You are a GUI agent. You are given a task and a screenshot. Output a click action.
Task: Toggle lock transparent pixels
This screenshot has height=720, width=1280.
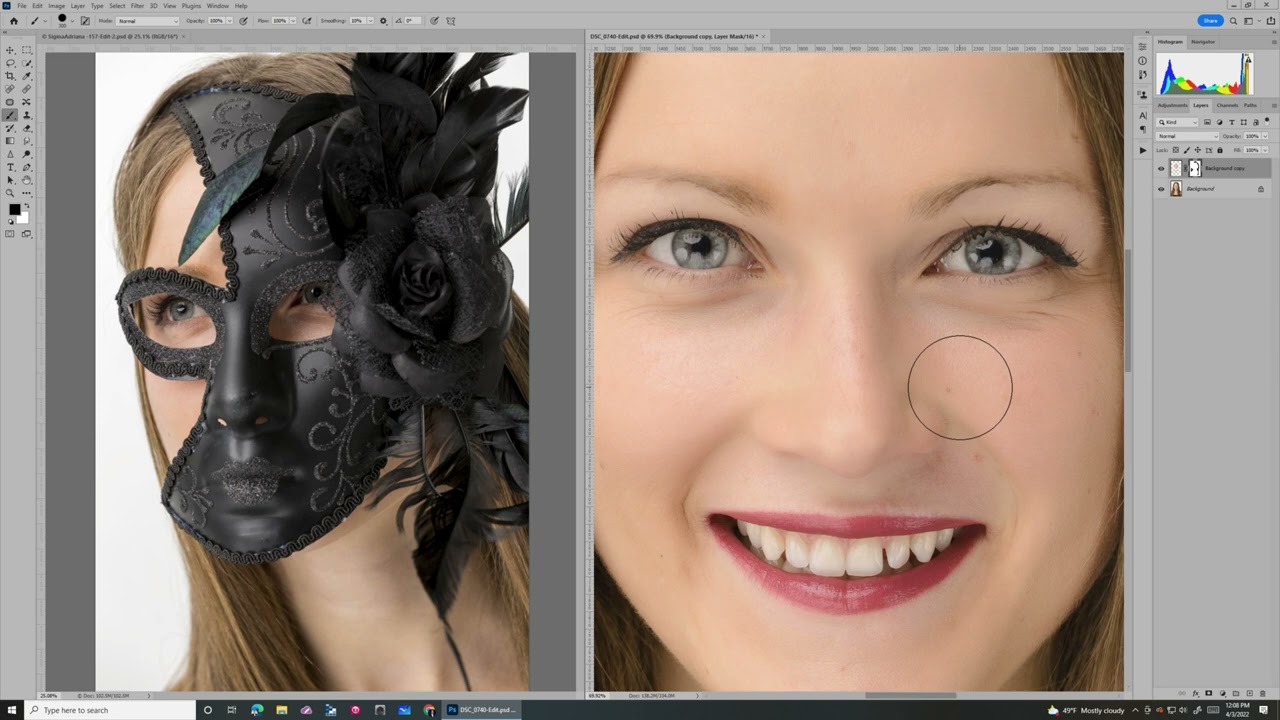coord(1176,150)
